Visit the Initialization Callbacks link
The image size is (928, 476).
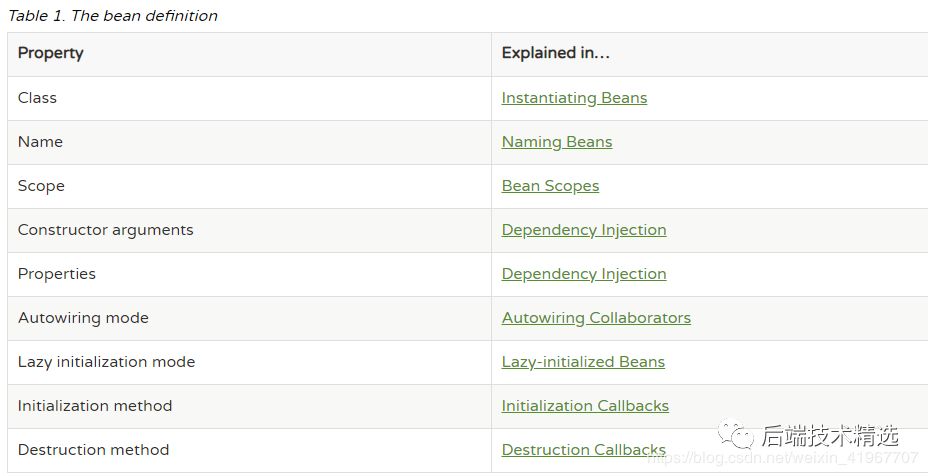(585, 406)
